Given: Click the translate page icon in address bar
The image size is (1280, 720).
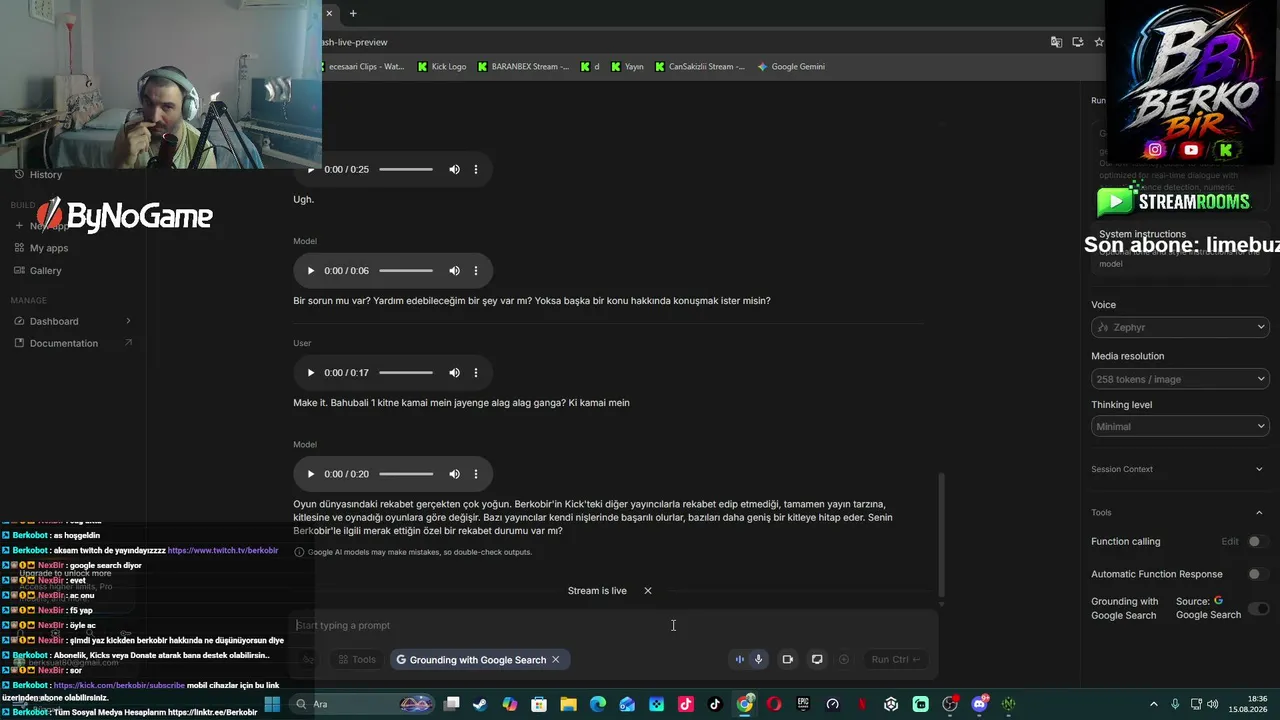Looking at the screenshot, I should [1056, 42].
